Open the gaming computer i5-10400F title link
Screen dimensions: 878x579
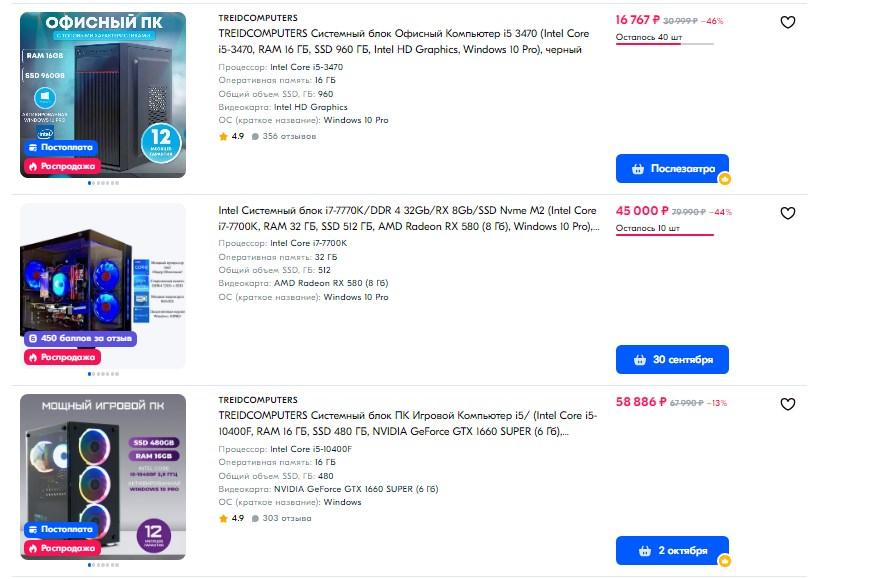click(x=408, y=423)
